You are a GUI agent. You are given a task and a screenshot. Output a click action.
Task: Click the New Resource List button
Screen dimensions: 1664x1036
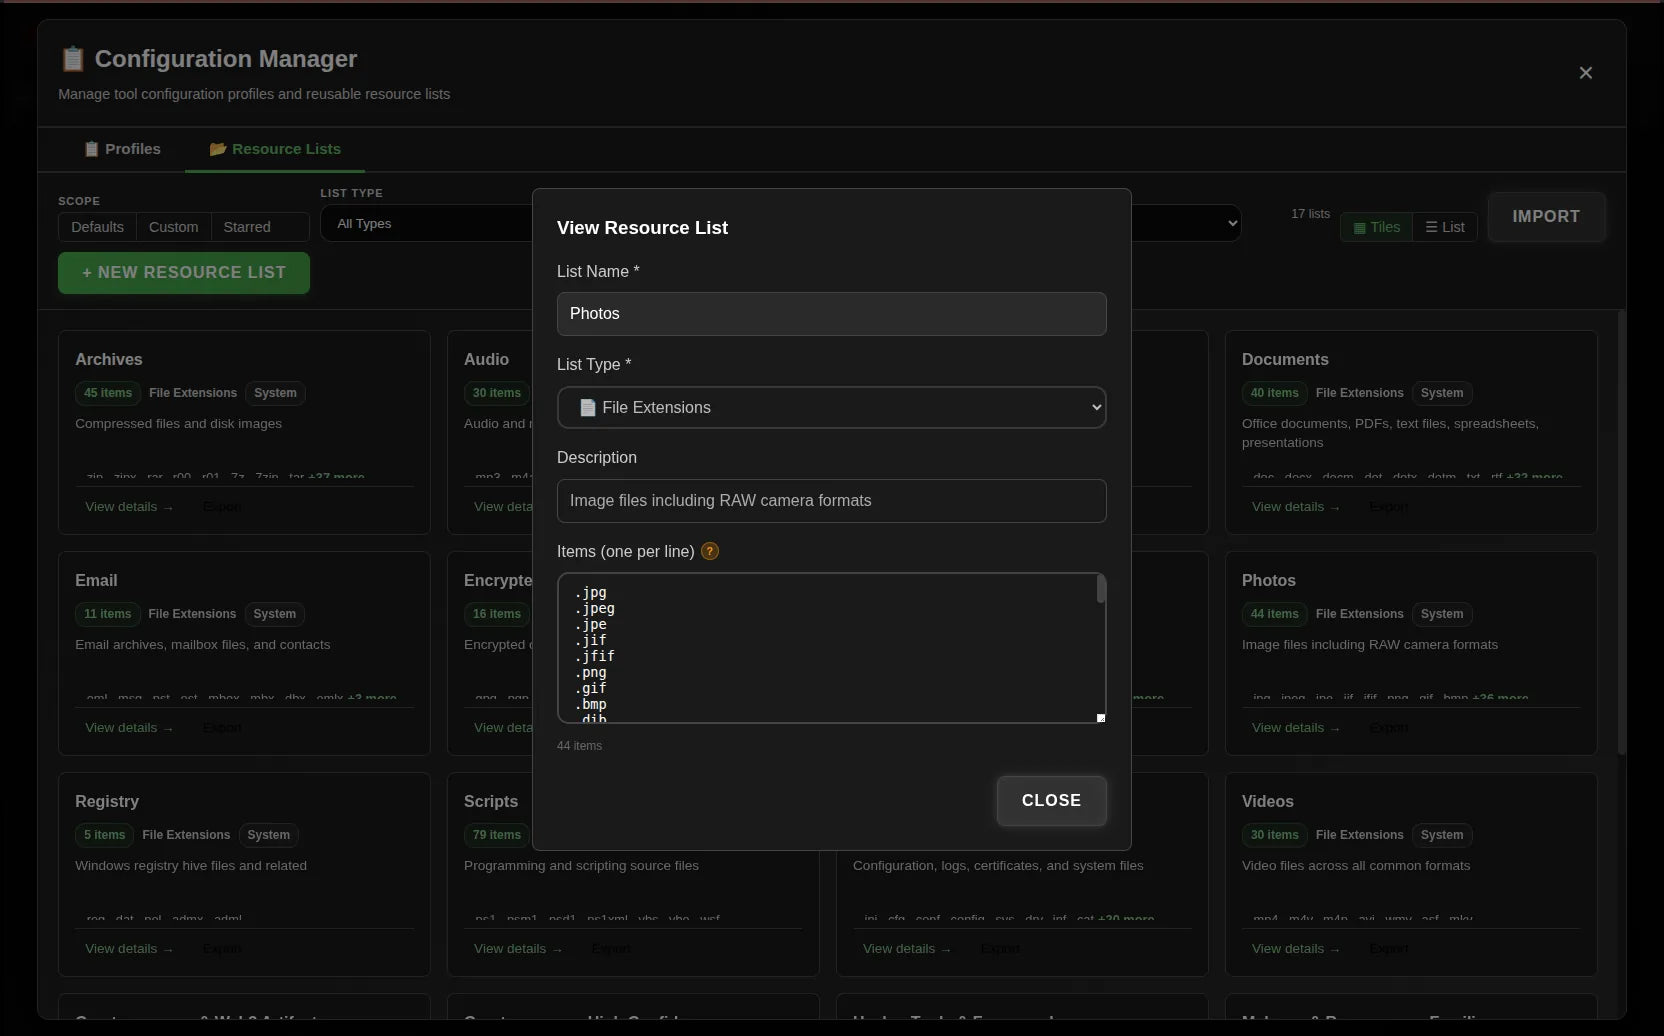(x=184, y=272)
